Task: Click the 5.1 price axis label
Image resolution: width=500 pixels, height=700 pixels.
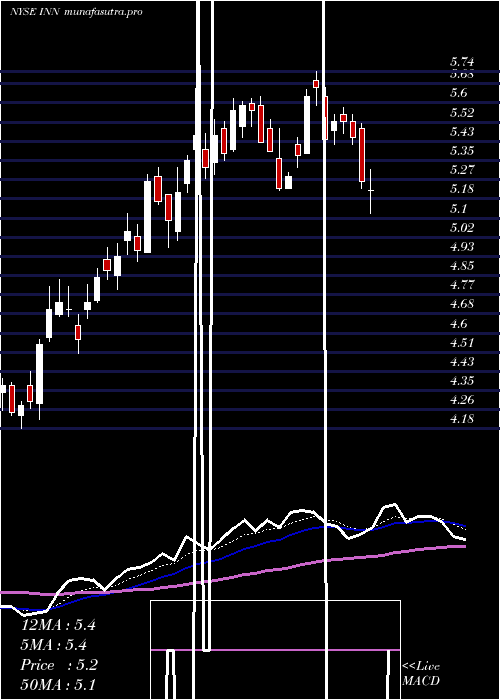Action: 458,208
